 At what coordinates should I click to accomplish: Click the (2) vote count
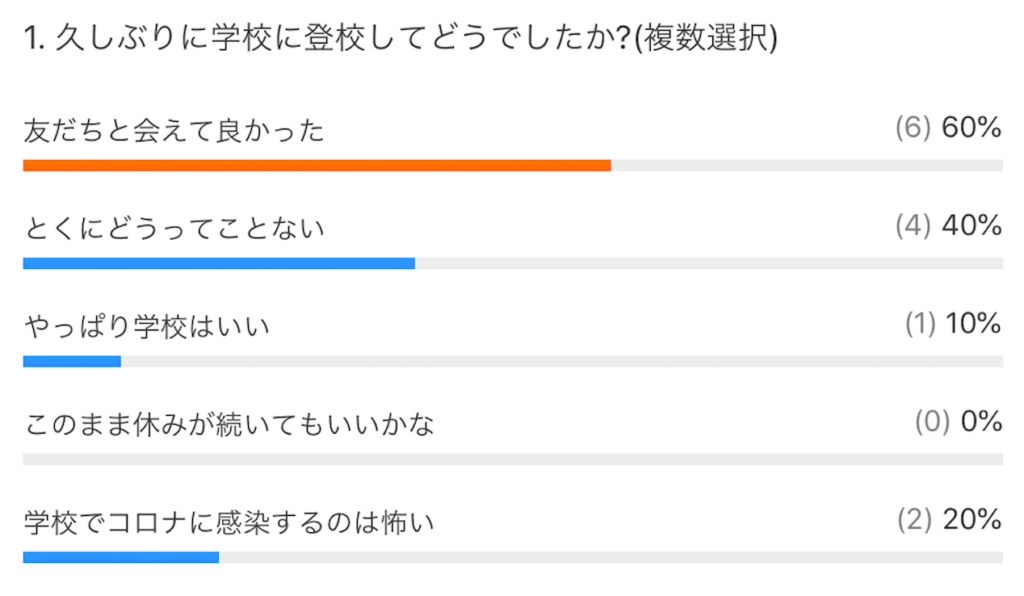point(914,520)
